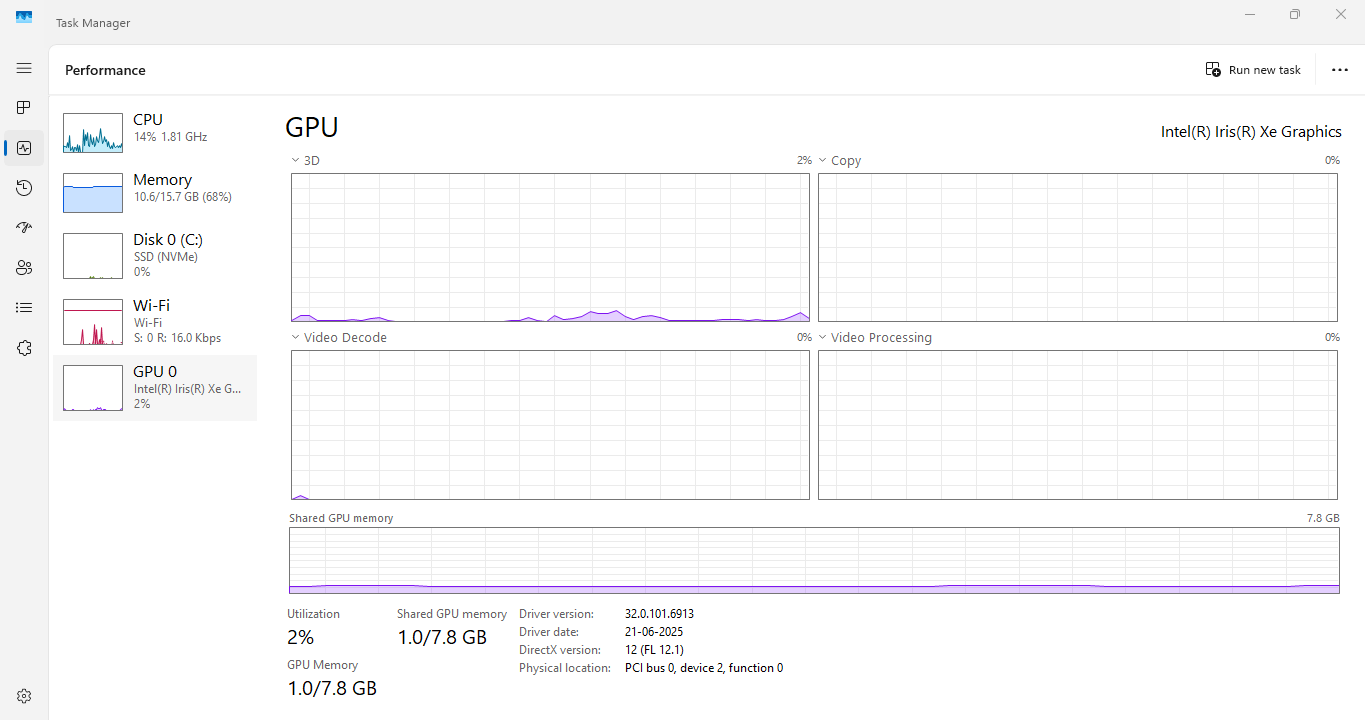Click the 2% reading above the 3D graph
This screenshot has width=1365, height=720.
click(804, 160)
